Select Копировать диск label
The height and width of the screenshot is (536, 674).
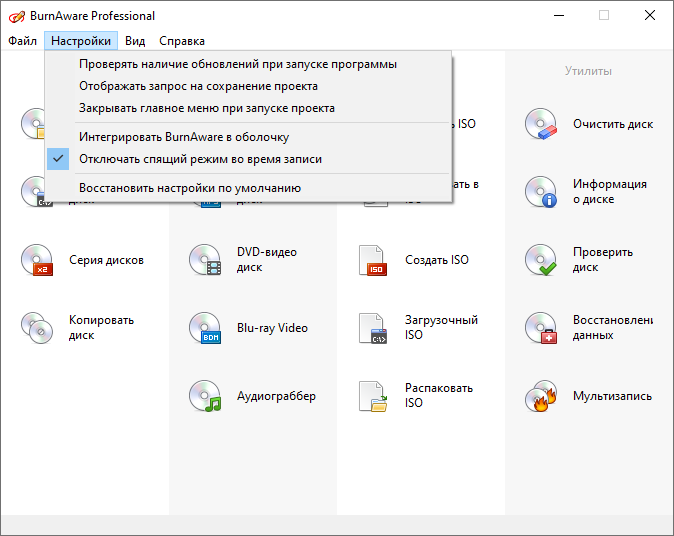pyautogui.click(x=101, y=328)
